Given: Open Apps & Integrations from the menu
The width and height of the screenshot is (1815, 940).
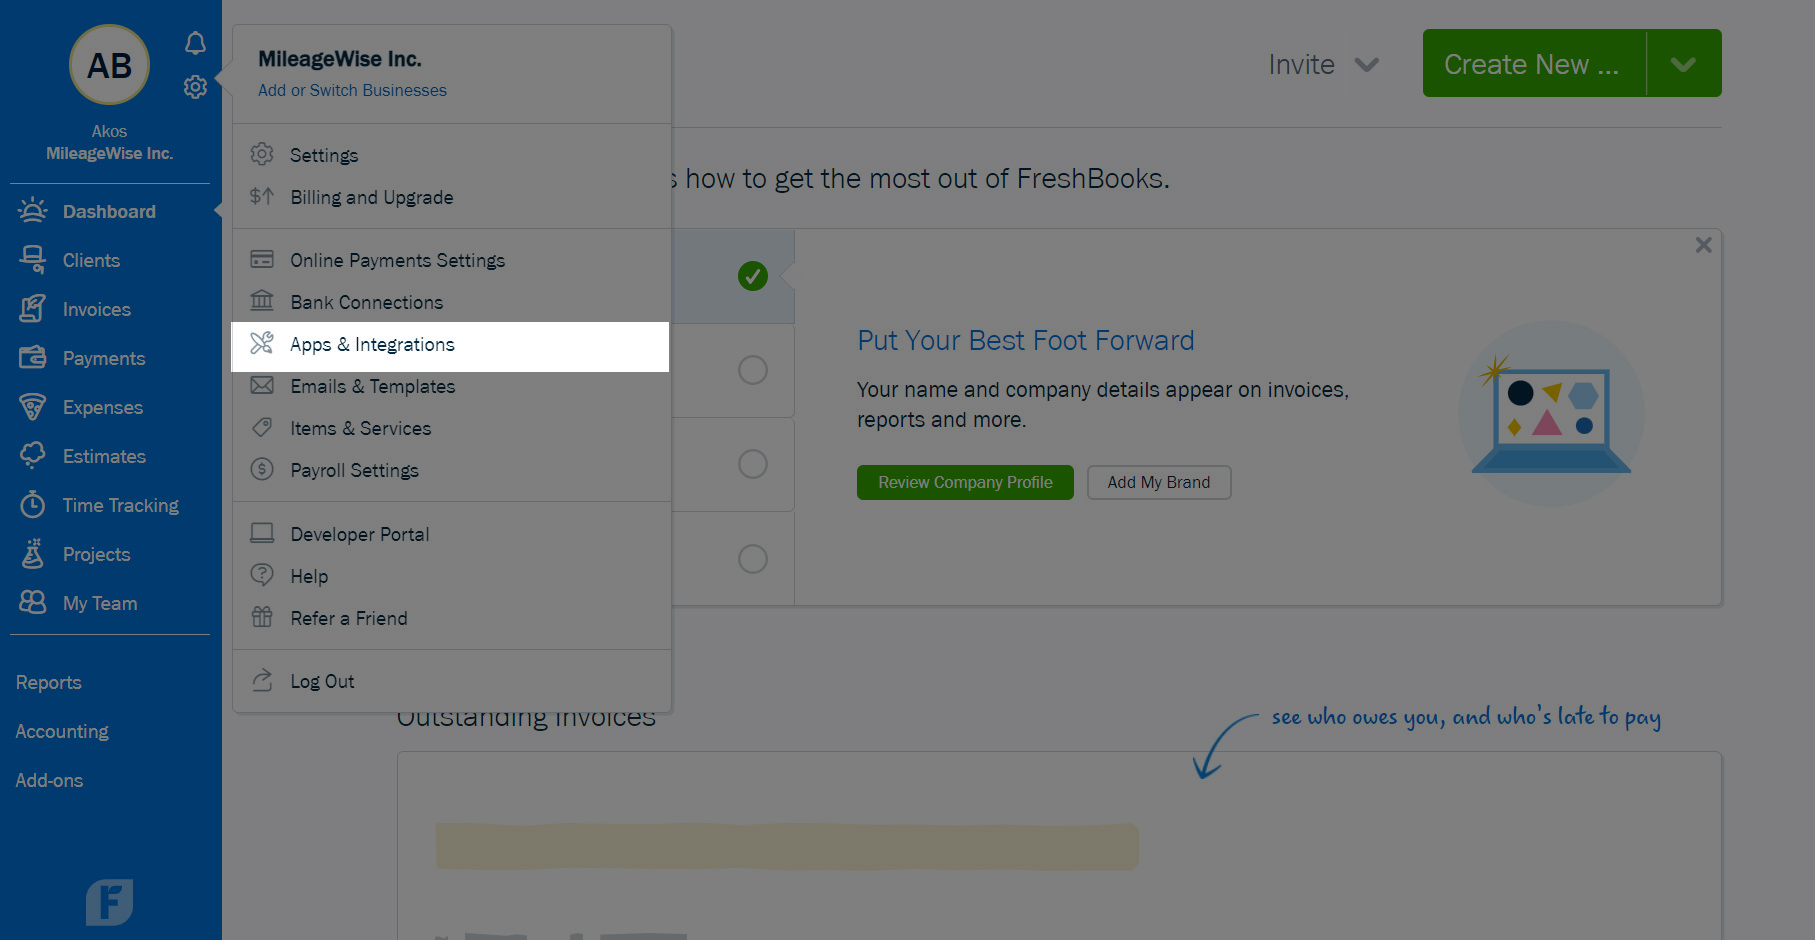Looking at the screenshot, I should [x=450, y=346].
